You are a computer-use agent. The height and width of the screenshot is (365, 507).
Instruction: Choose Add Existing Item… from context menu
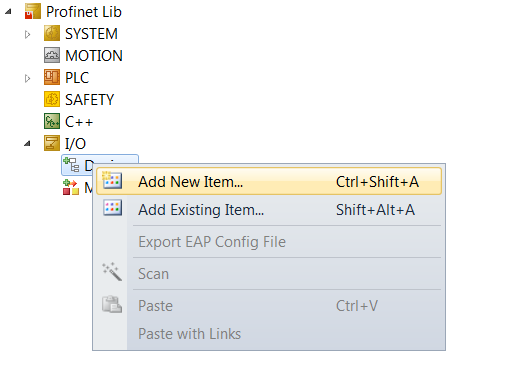(x=269, y=210)
